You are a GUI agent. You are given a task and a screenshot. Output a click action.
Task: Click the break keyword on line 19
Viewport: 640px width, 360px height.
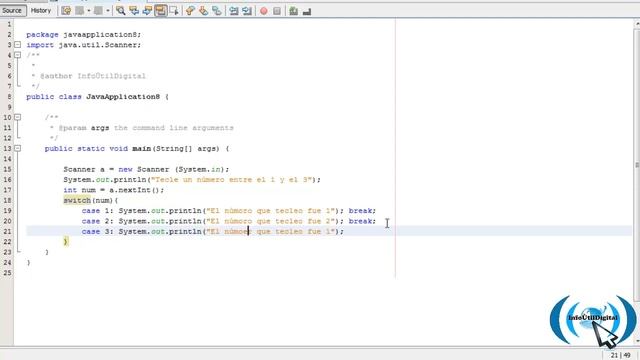(360, 211)
